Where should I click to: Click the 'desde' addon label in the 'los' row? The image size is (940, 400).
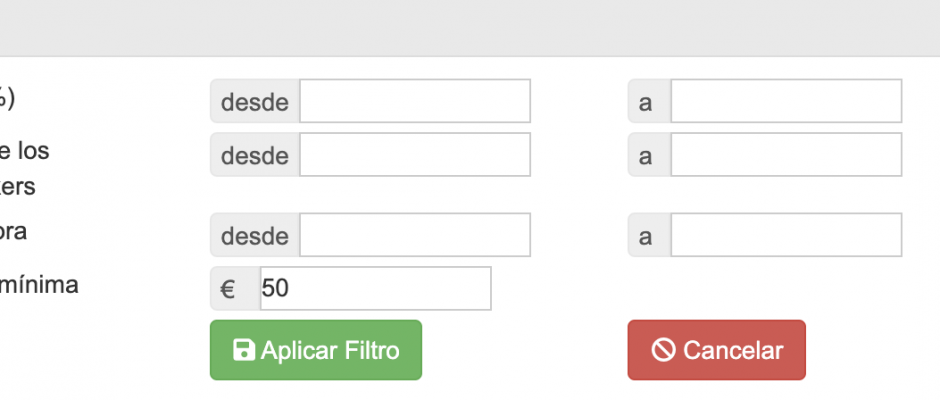[255, 155]
